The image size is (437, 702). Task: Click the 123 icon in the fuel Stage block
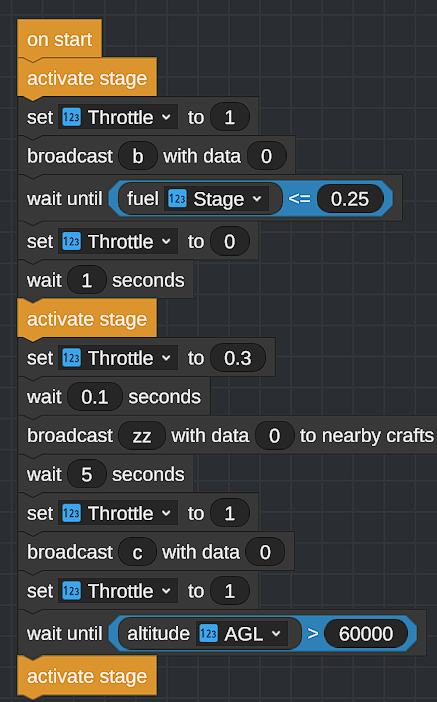[177, 199]
